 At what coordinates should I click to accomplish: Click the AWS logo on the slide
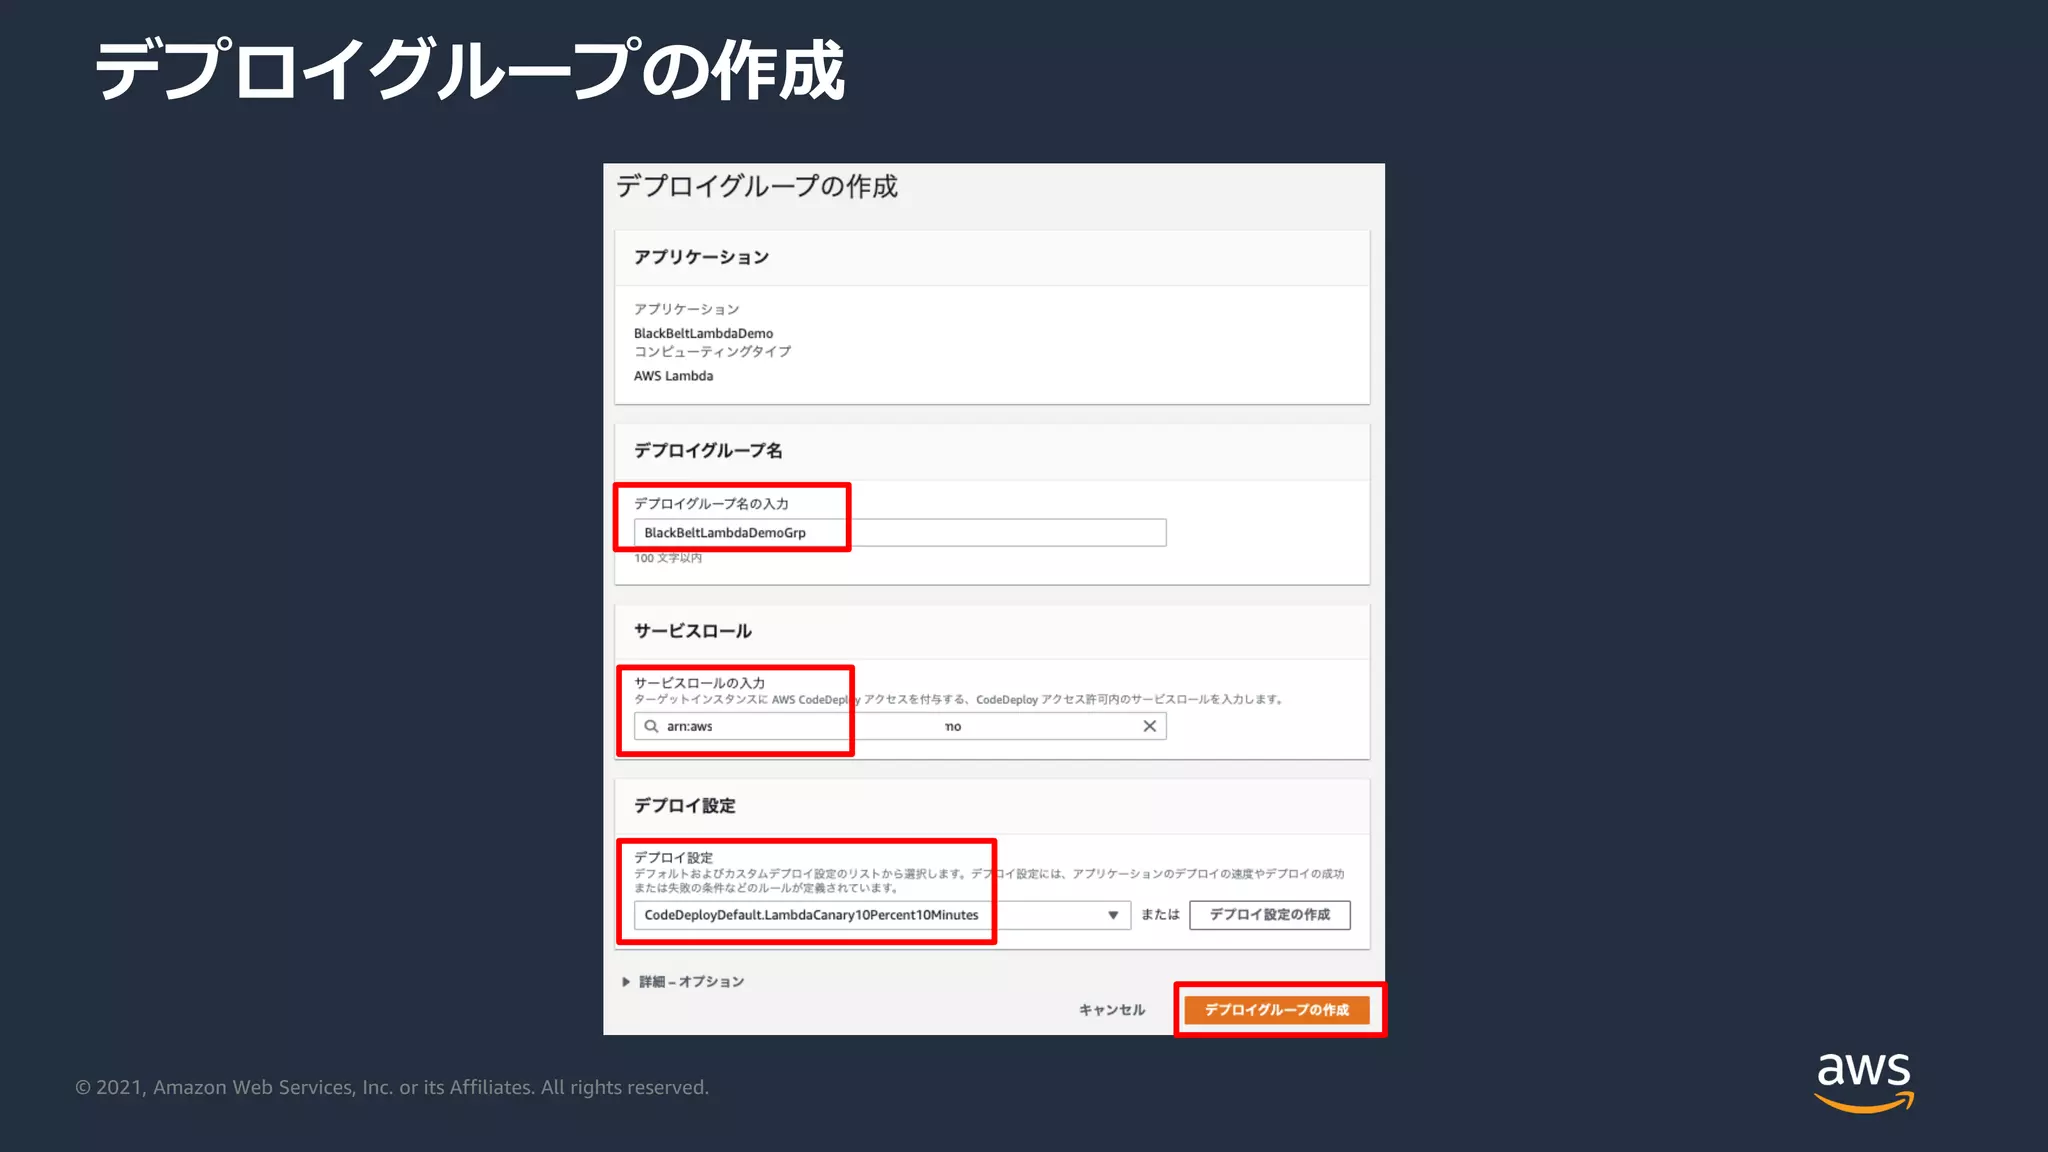(x=1864, y=1082)
